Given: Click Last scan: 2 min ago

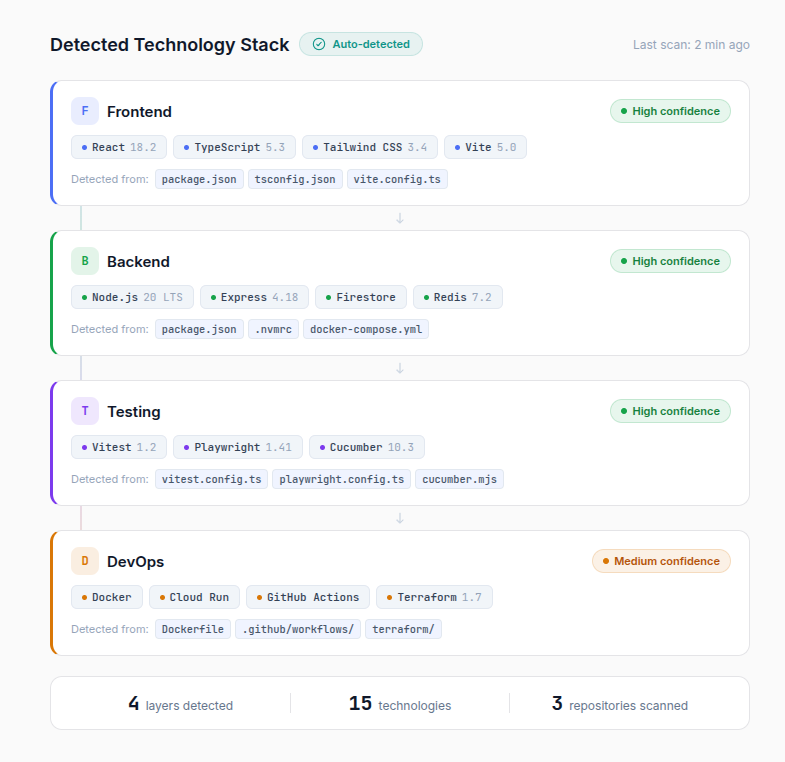Looking at the screenshot, I should pos(691,45).
